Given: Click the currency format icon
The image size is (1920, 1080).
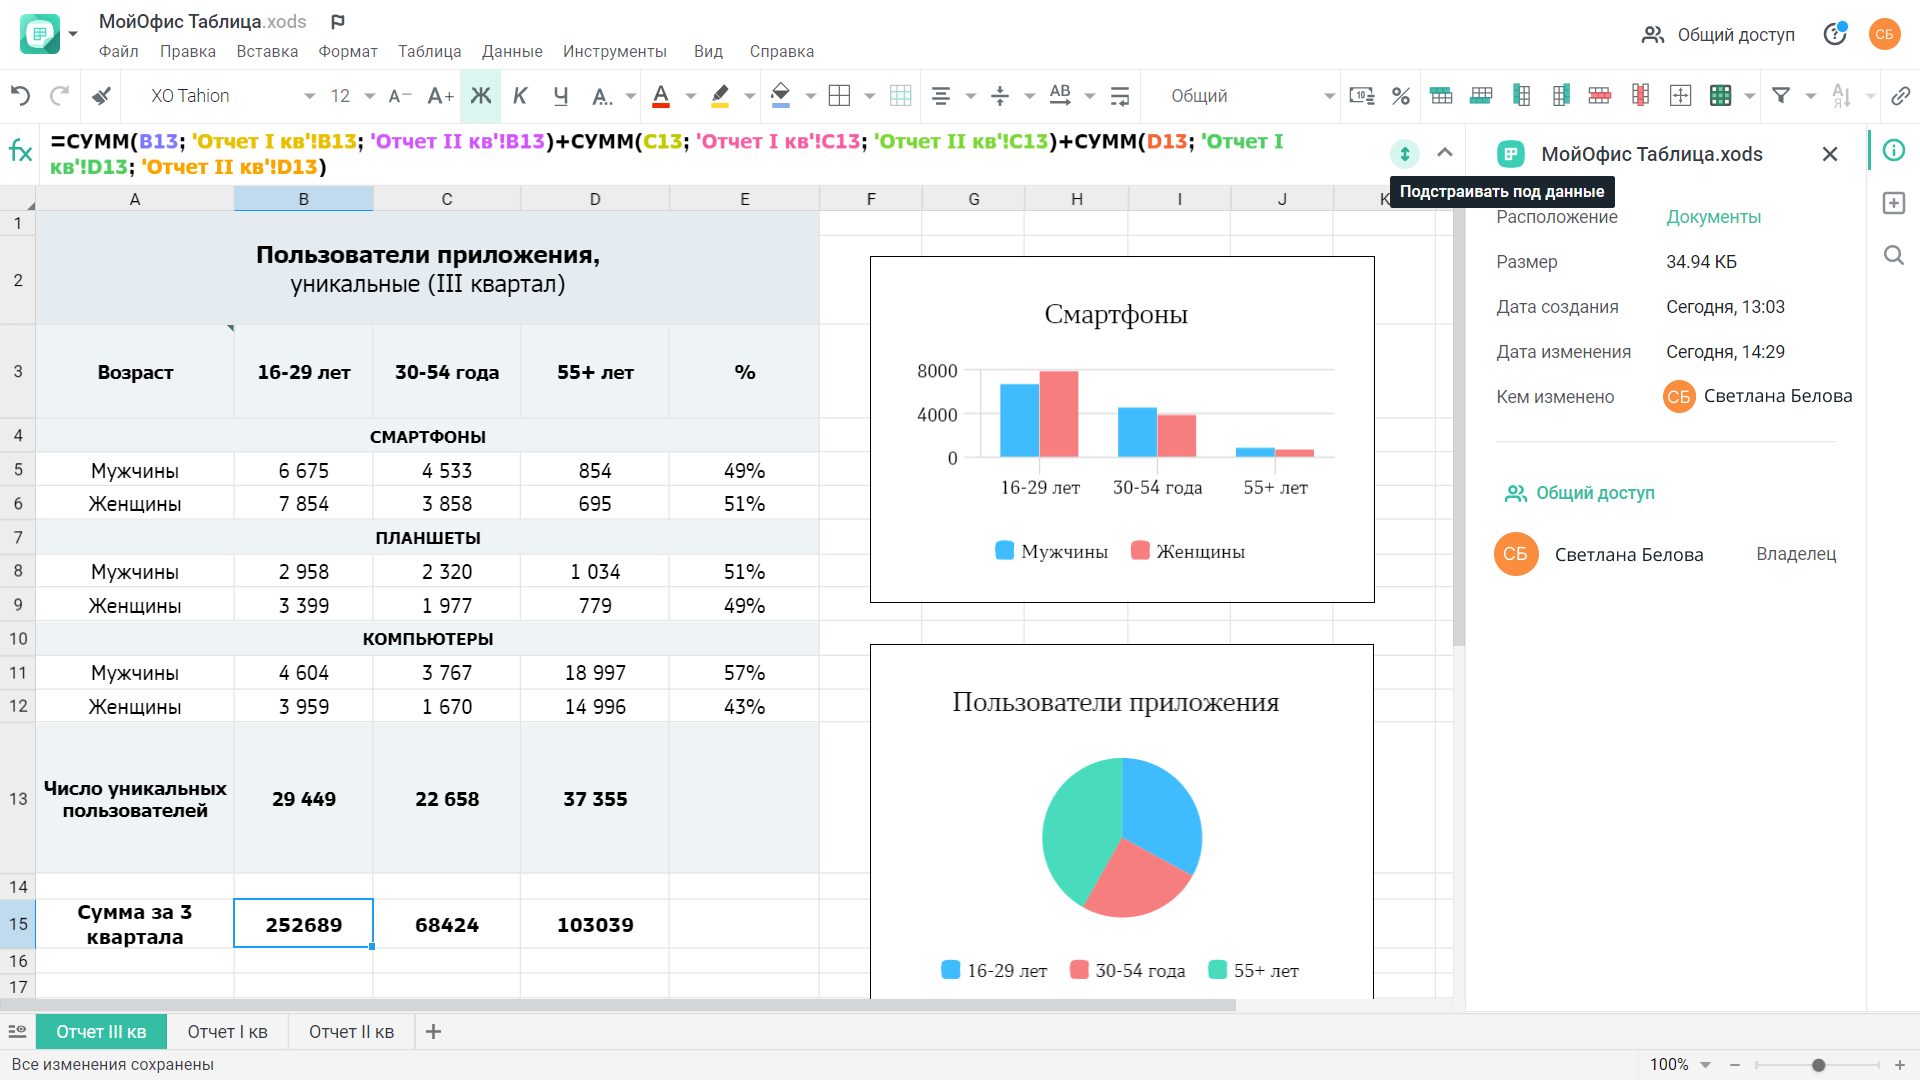Looking at the screenshot, I should pyautogui.click(x=1362, y=96).
